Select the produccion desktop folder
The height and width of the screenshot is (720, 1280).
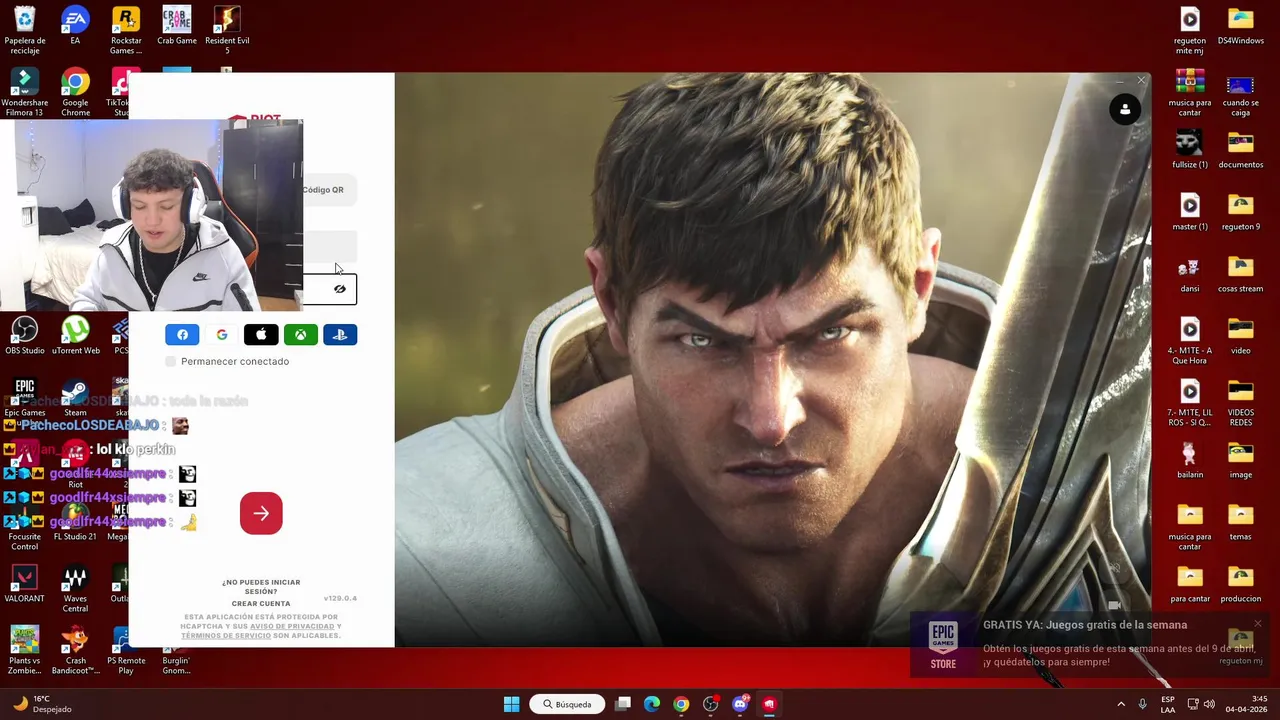pyautogui.click(x=1240, y=584)
